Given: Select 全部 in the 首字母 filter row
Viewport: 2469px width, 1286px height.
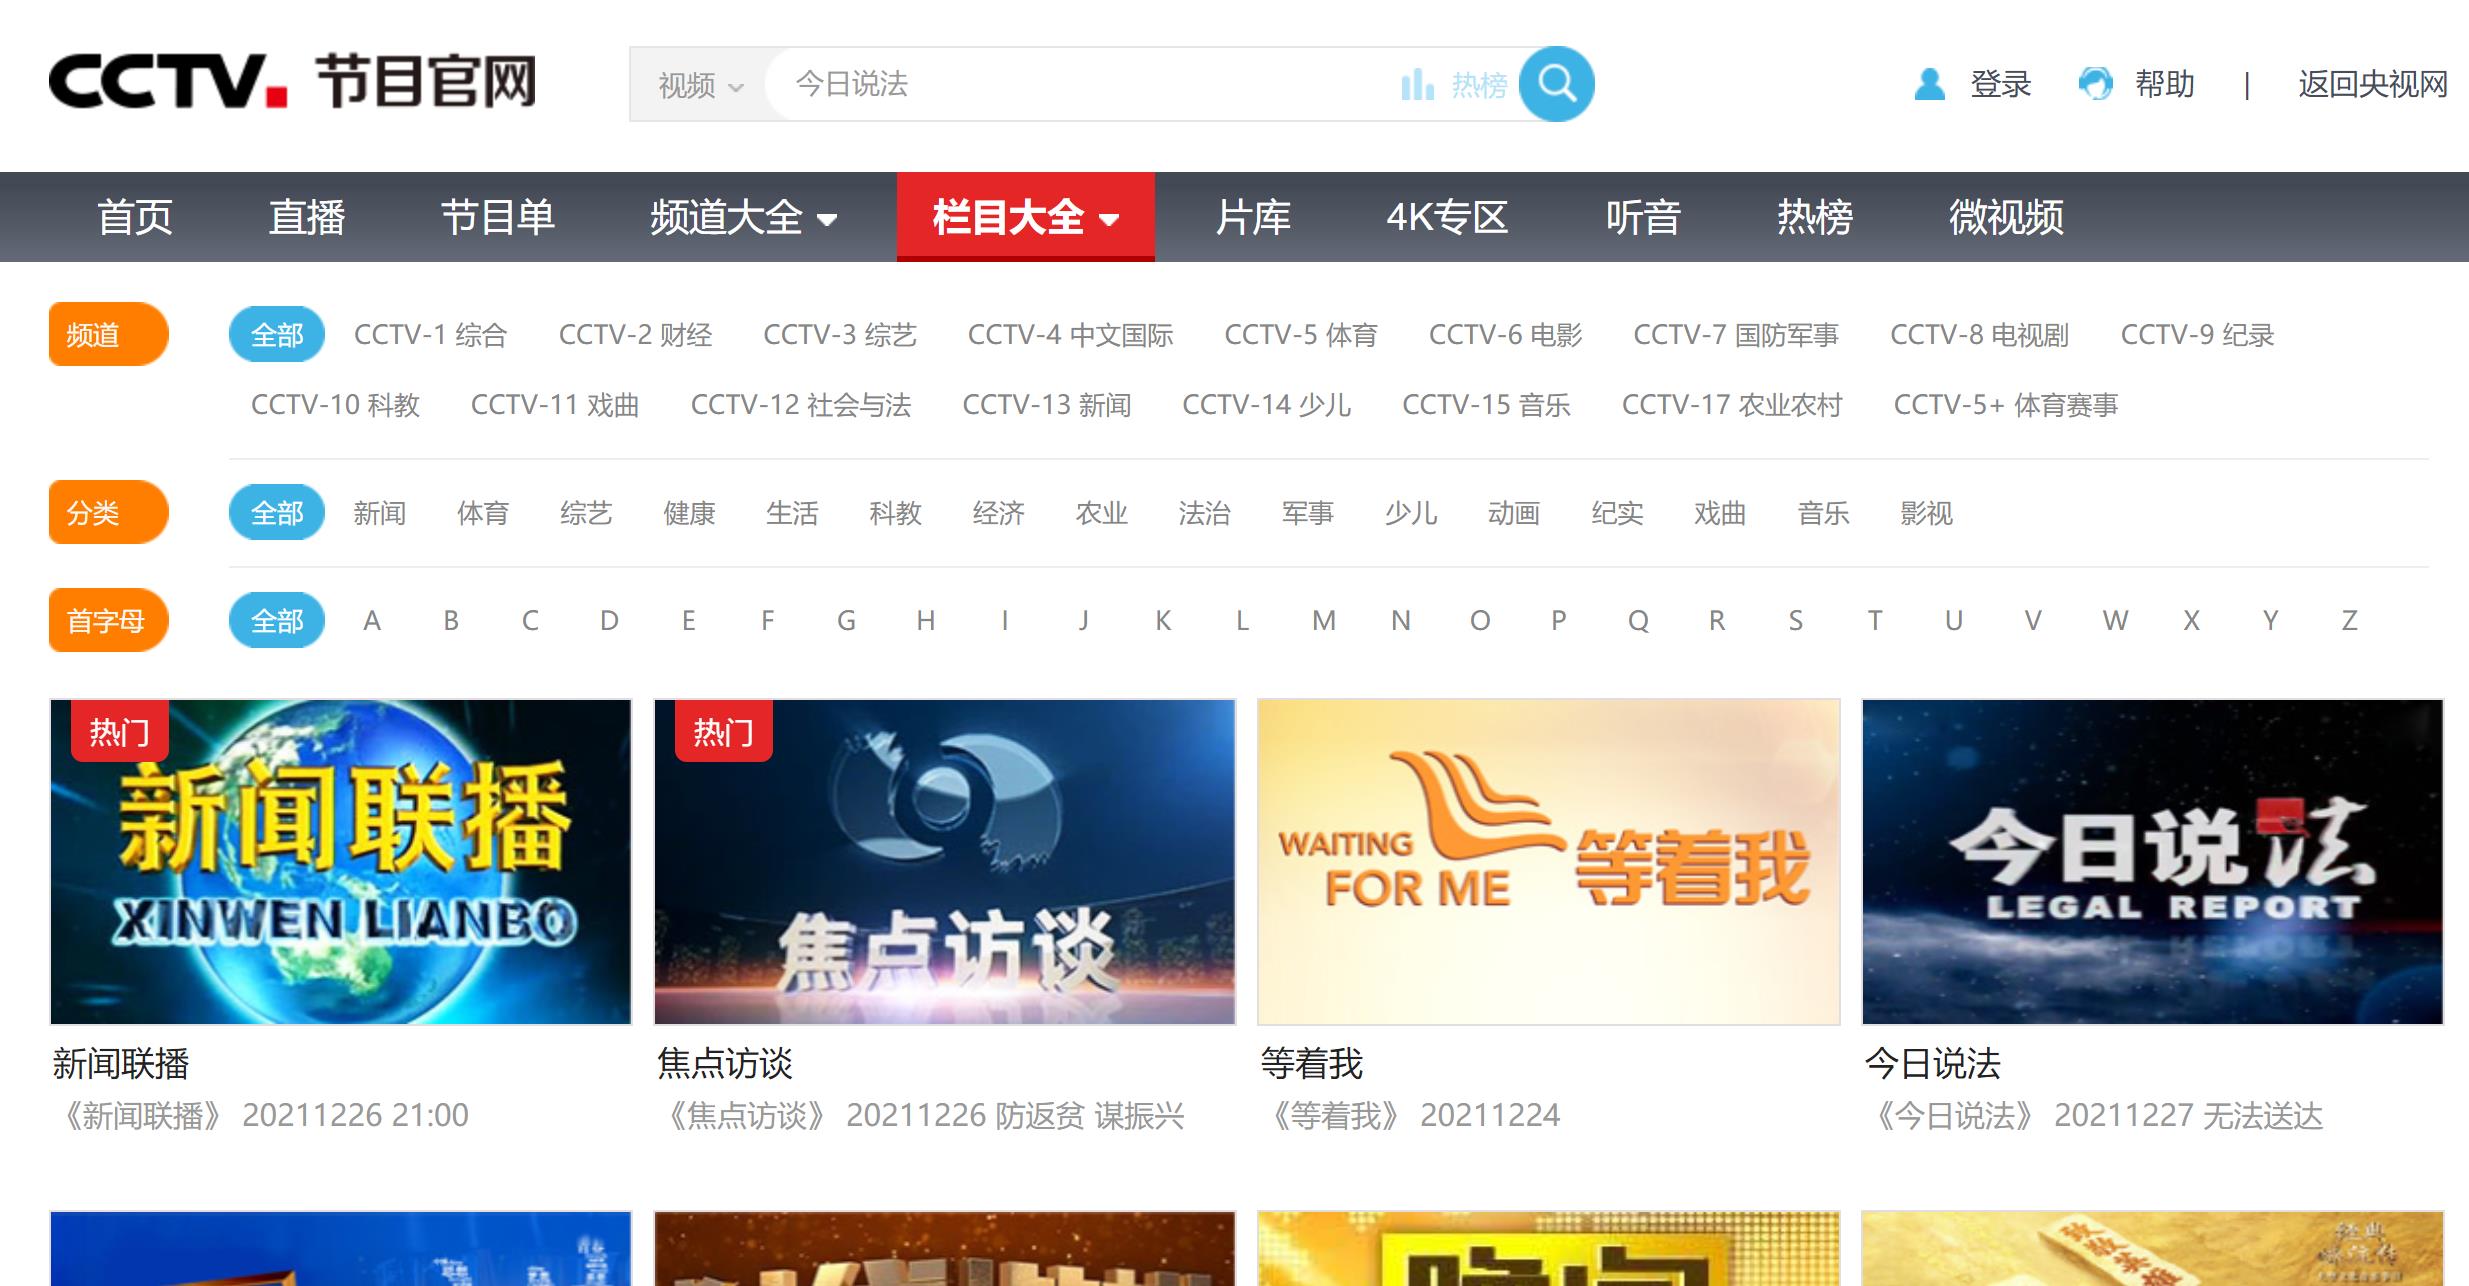Looking at the screenshot, I should (276, 621).
